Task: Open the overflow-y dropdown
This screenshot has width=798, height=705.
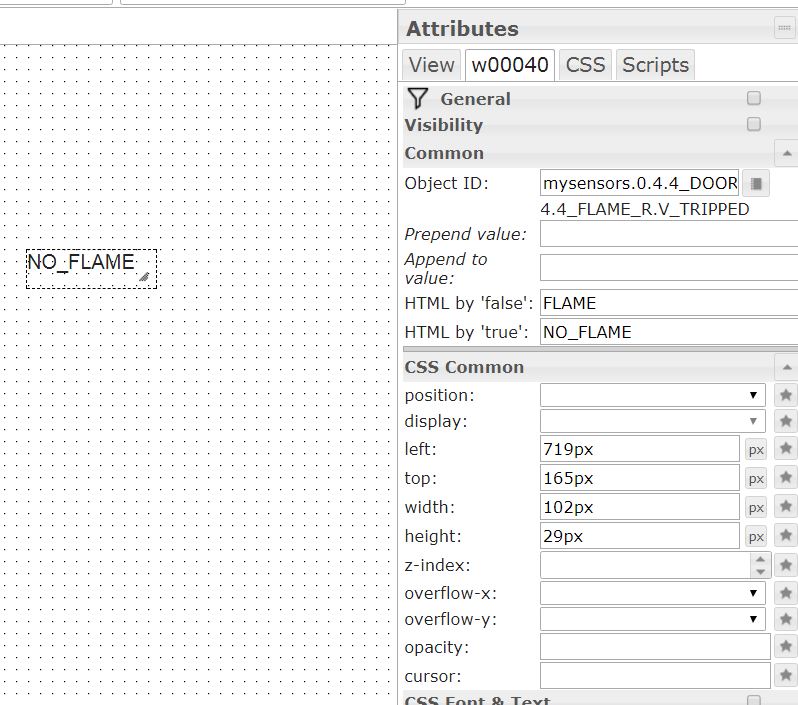Action: click(652, 620)
